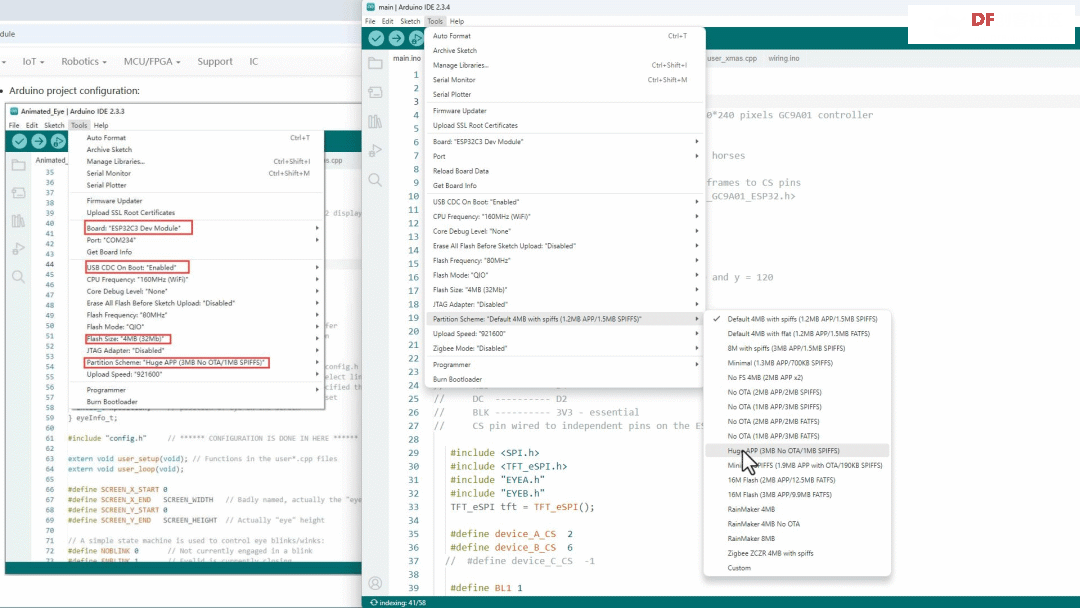
Task: Open the Robotics dropdown on the webpage
Action: pos(84,61)
